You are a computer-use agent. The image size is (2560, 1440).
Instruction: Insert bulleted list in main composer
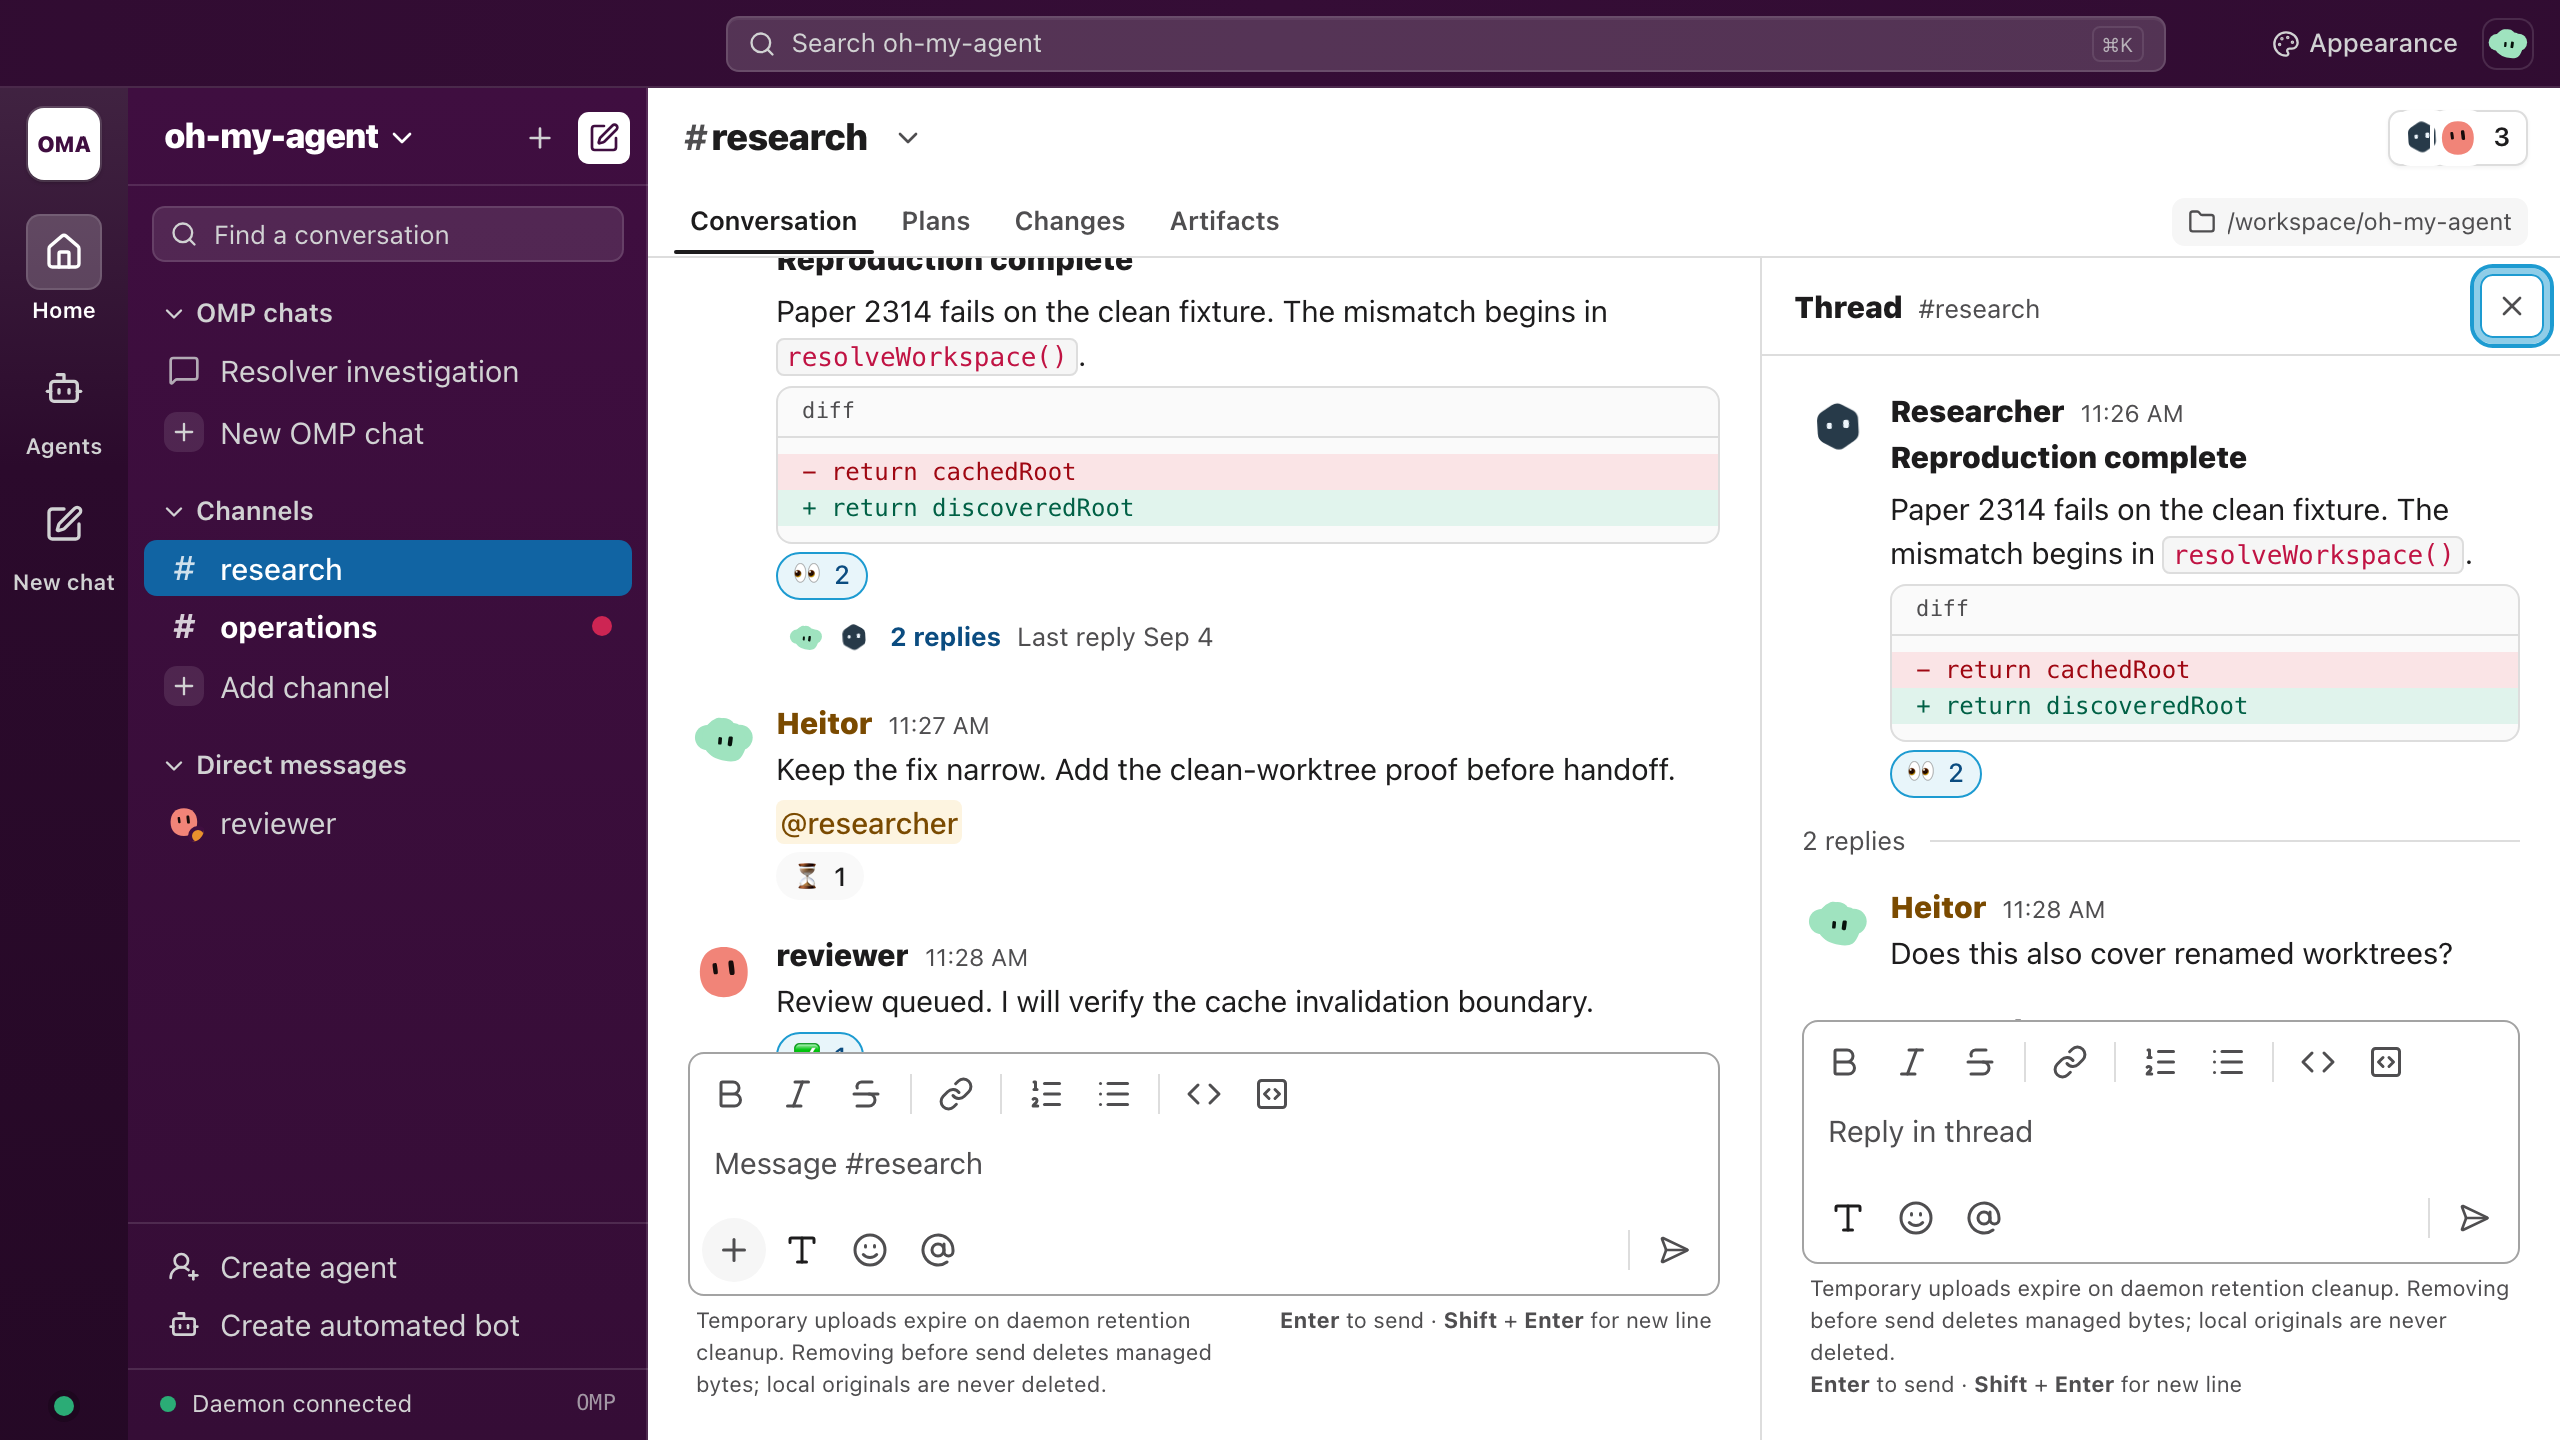click(x=1114, y=1094)
